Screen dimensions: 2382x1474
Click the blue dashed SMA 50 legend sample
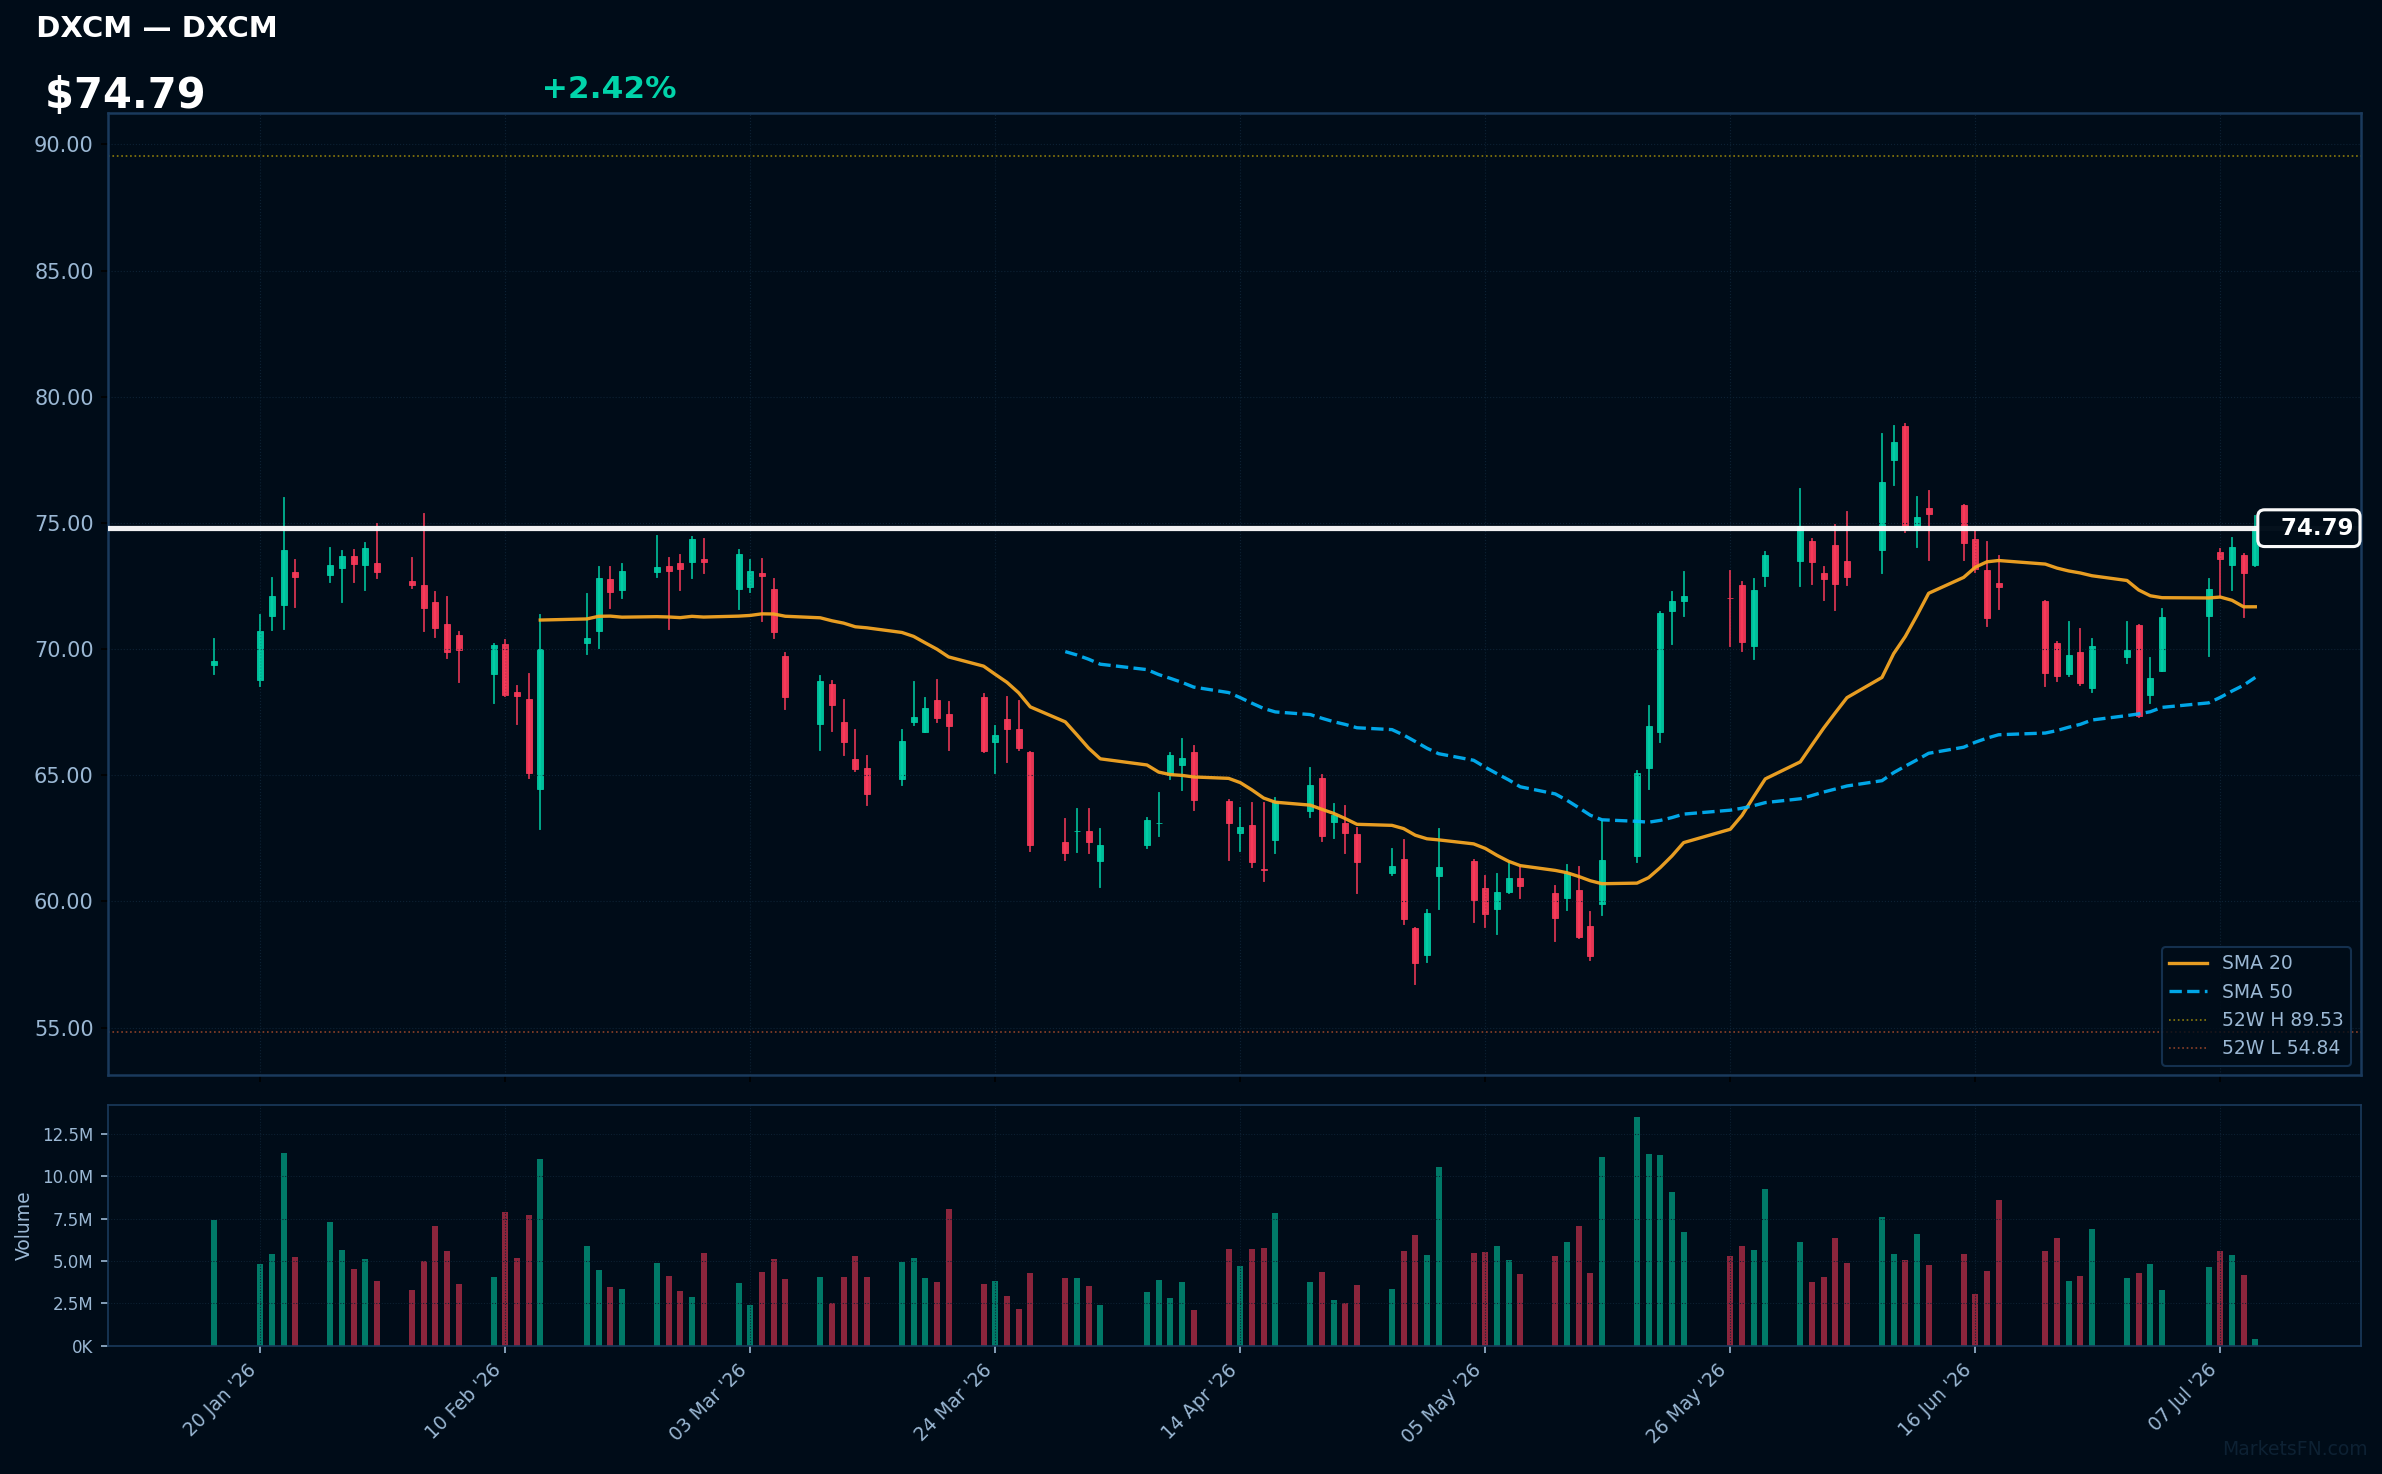click(2188, 991)
